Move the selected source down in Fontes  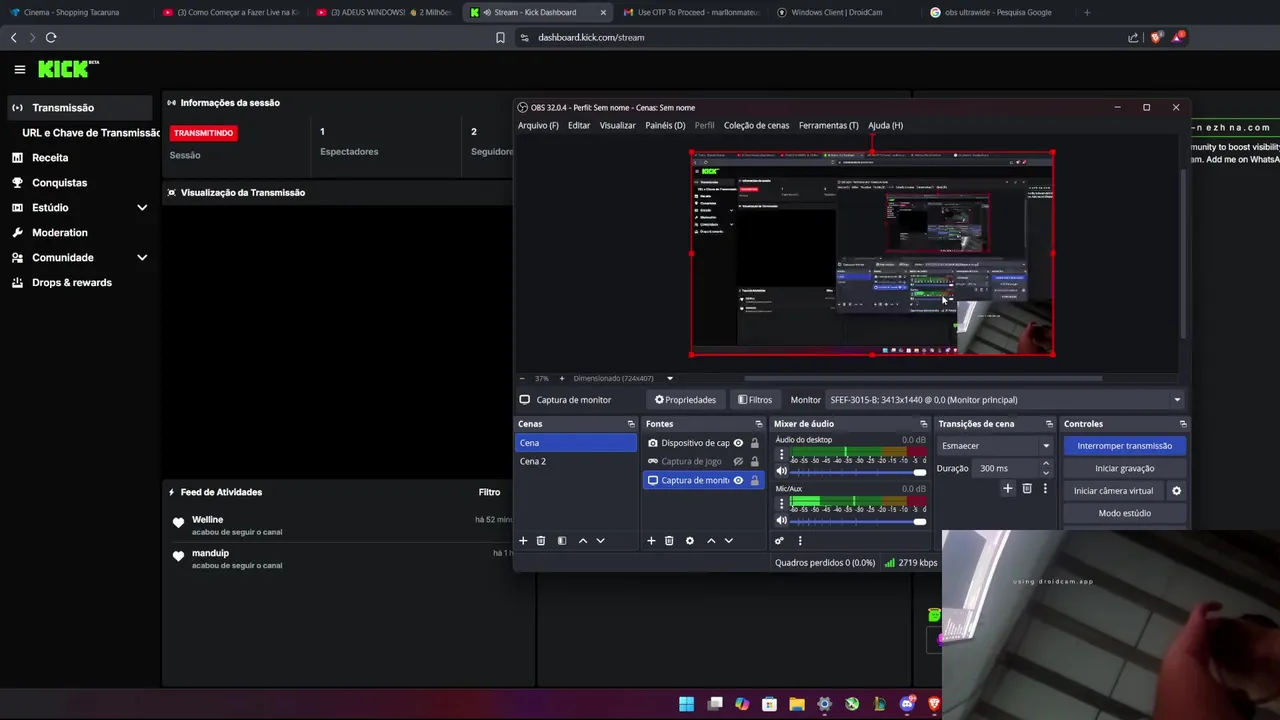[728, 540]
